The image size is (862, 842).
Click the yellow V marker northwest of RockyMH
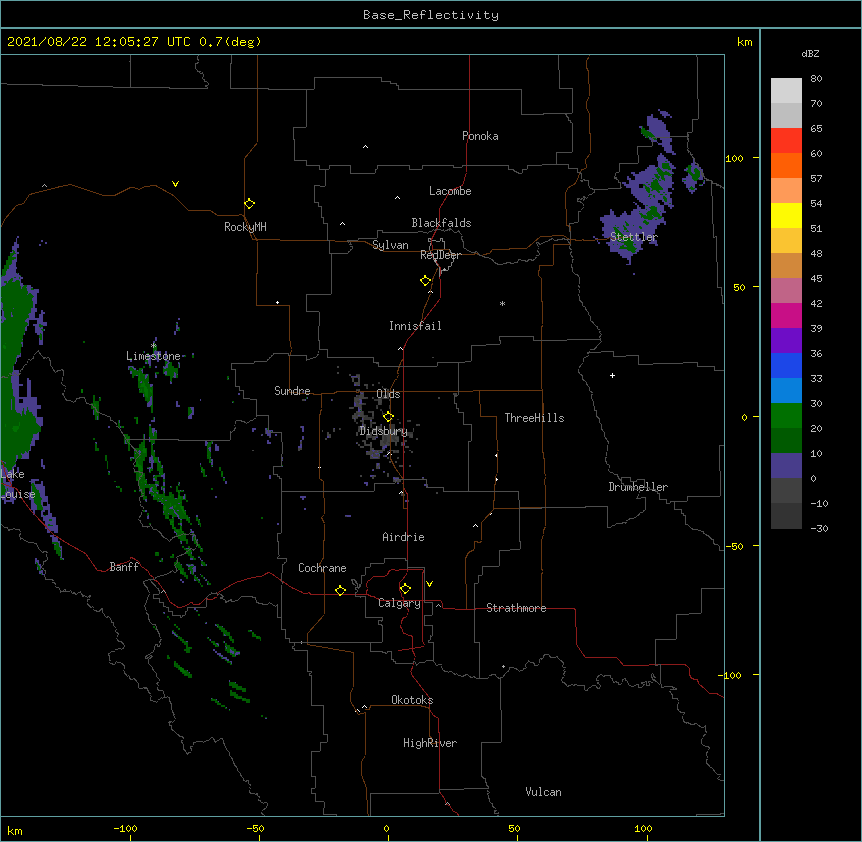tap(175, 184)
